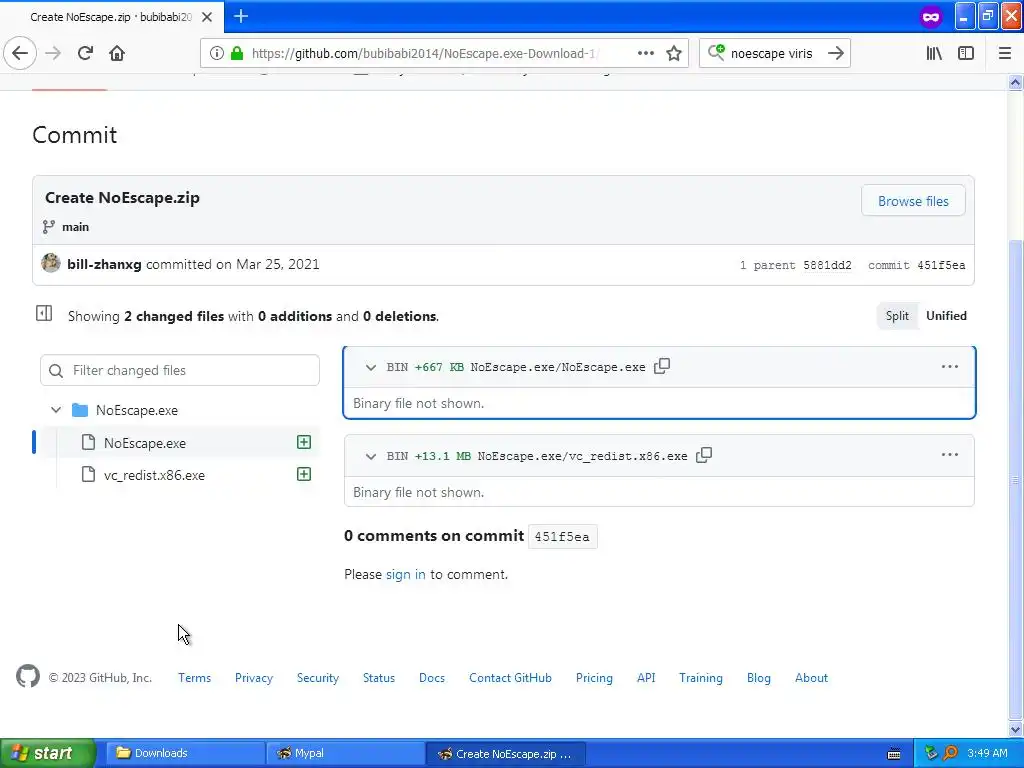Reload the current page
The height and width of the screenshot is (768, 1024).
85,53
